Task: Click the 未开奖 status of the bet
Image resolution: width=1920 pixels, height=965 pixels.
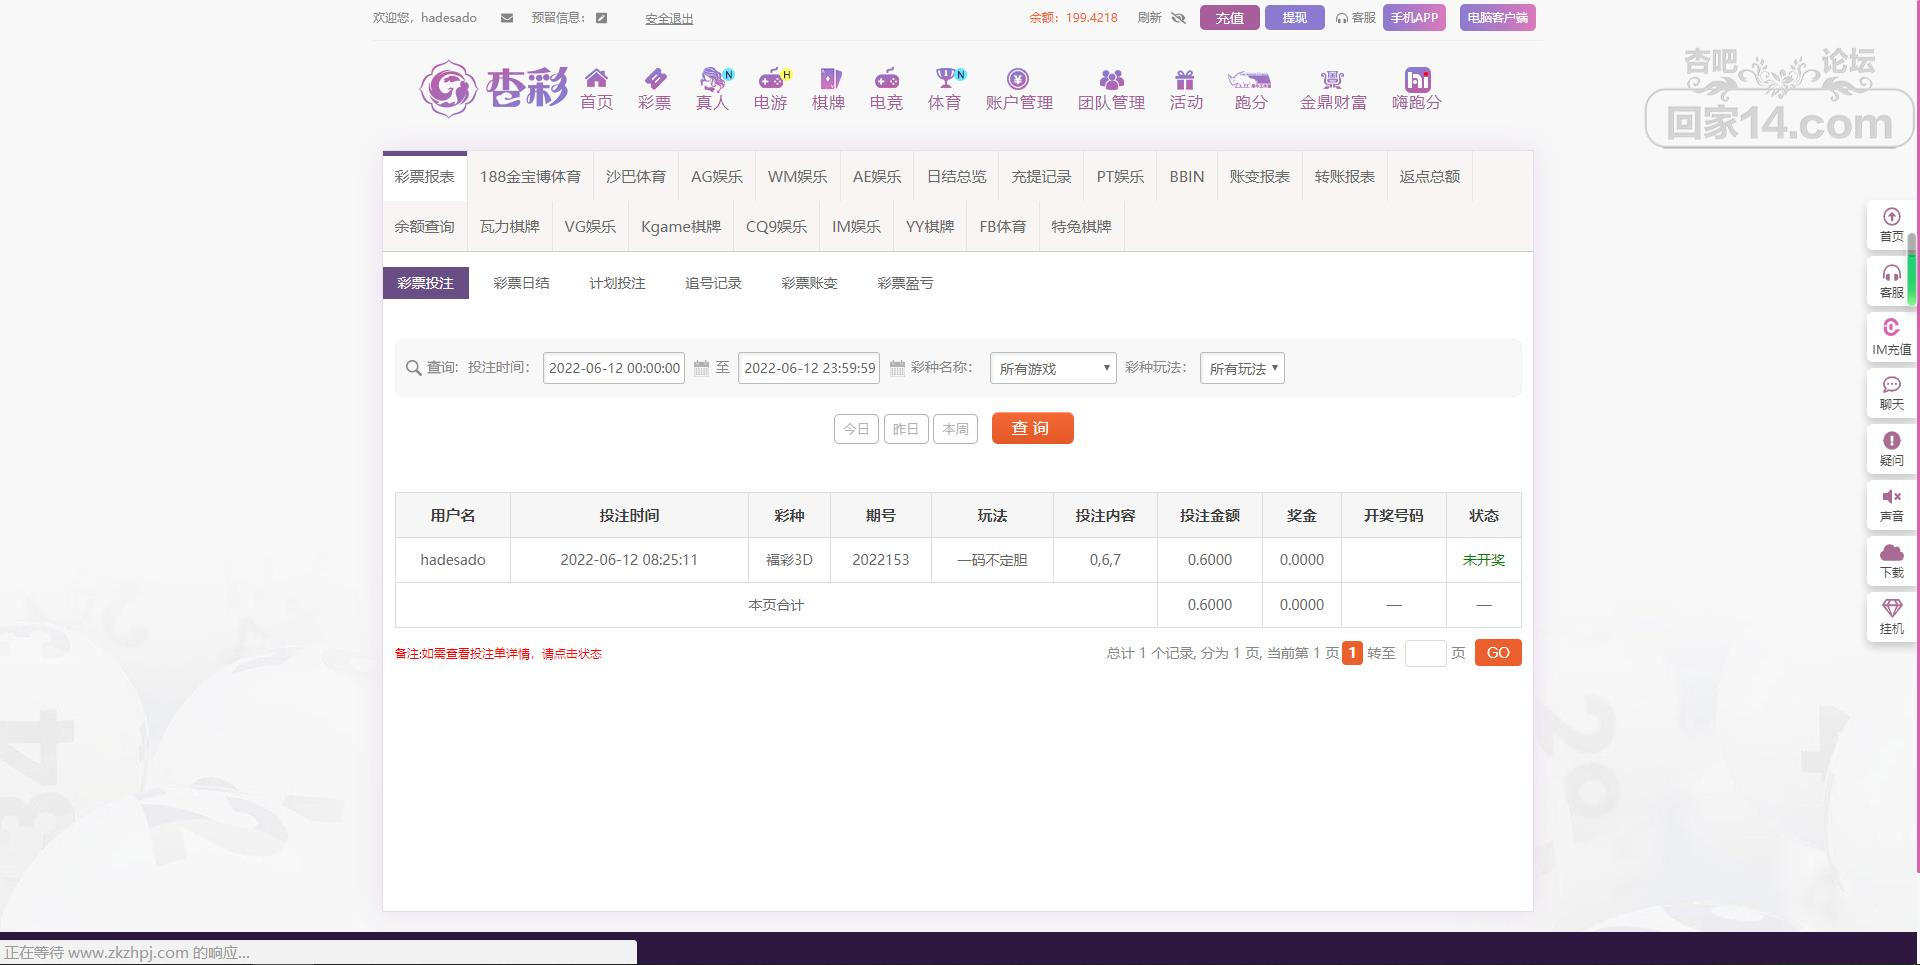Action: click(1483, 560)
